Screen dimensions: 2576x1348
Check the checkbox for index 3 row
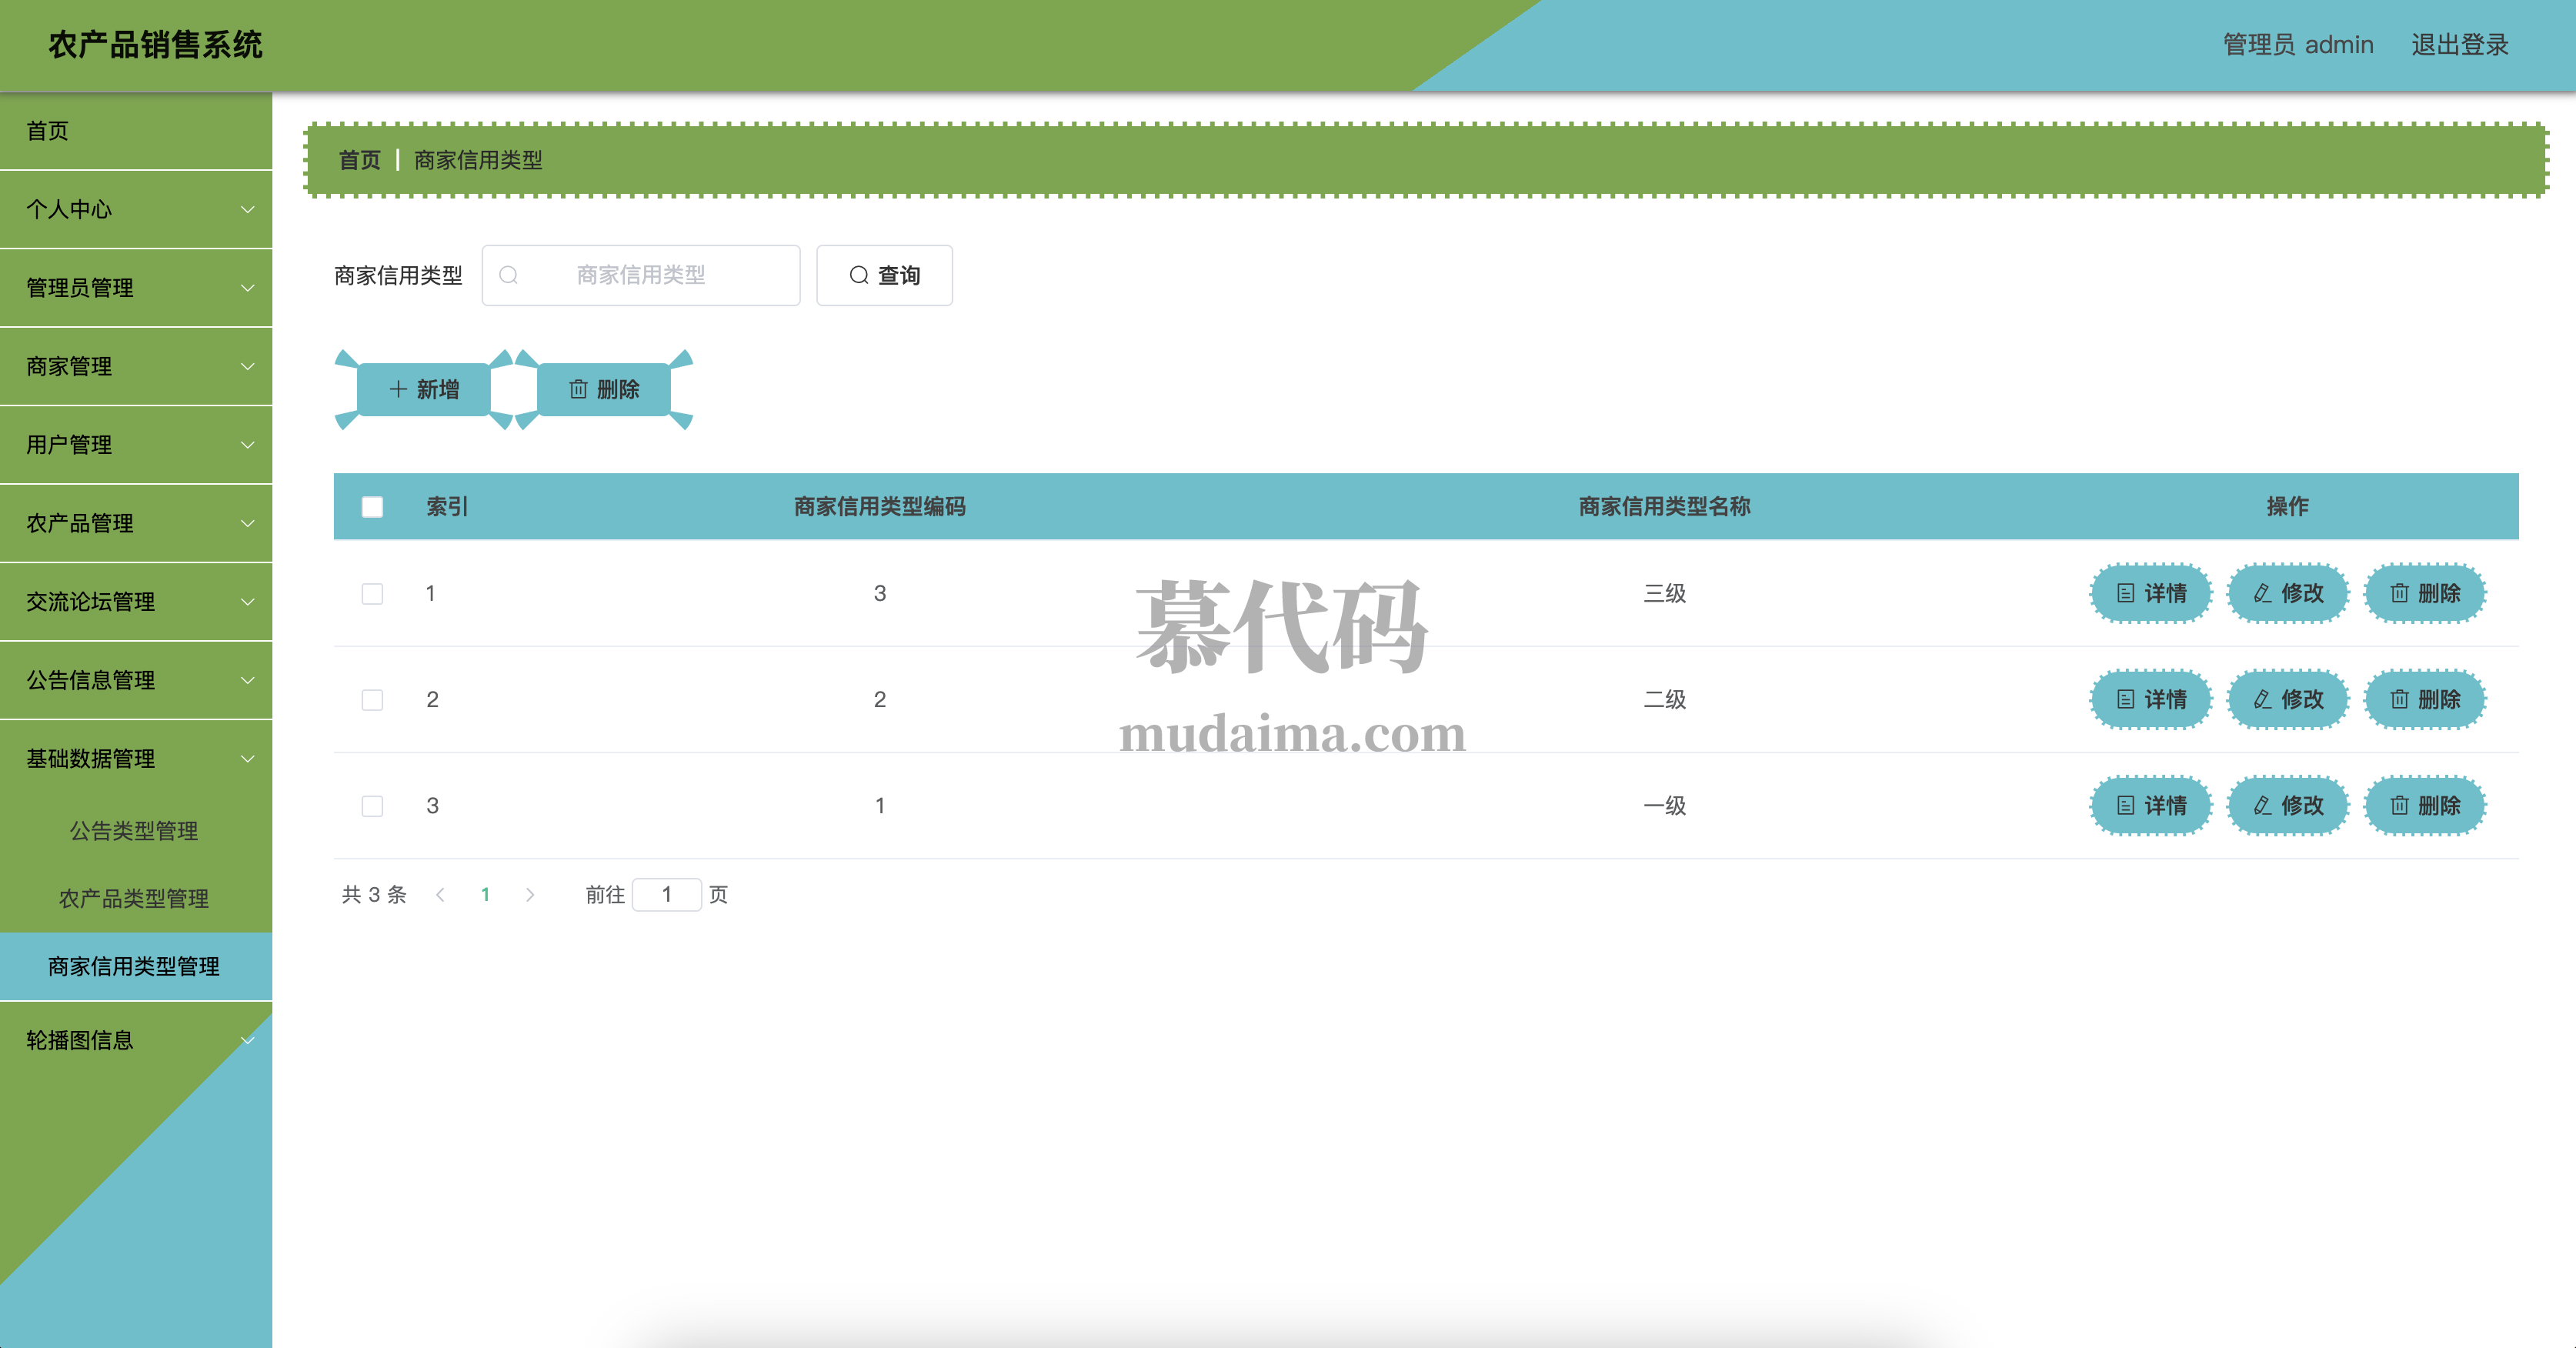tap(372, 806)
